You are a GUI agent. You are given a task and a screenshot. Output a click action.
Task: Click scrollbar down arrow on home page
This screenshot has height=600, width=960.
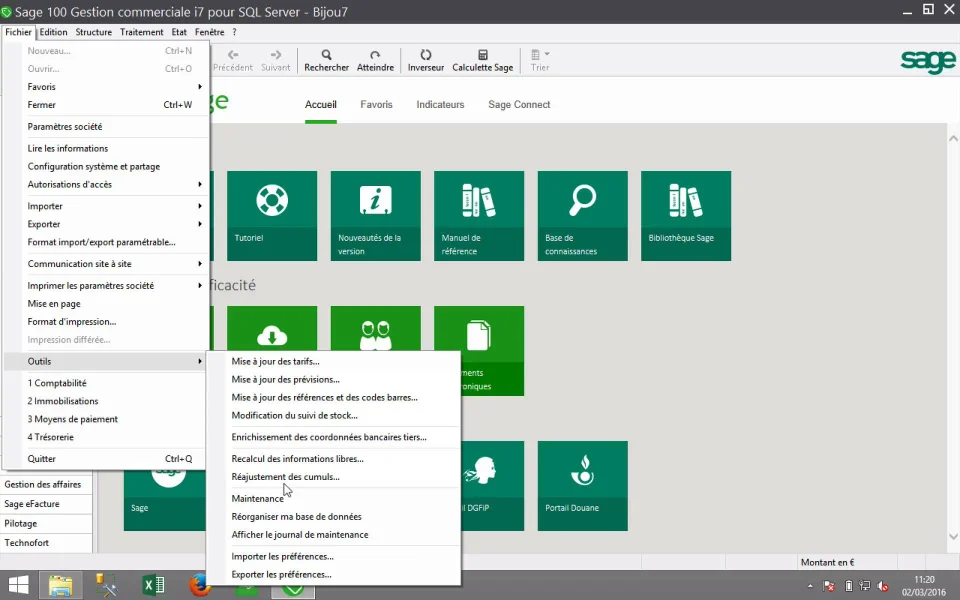[x=953, y=536]
